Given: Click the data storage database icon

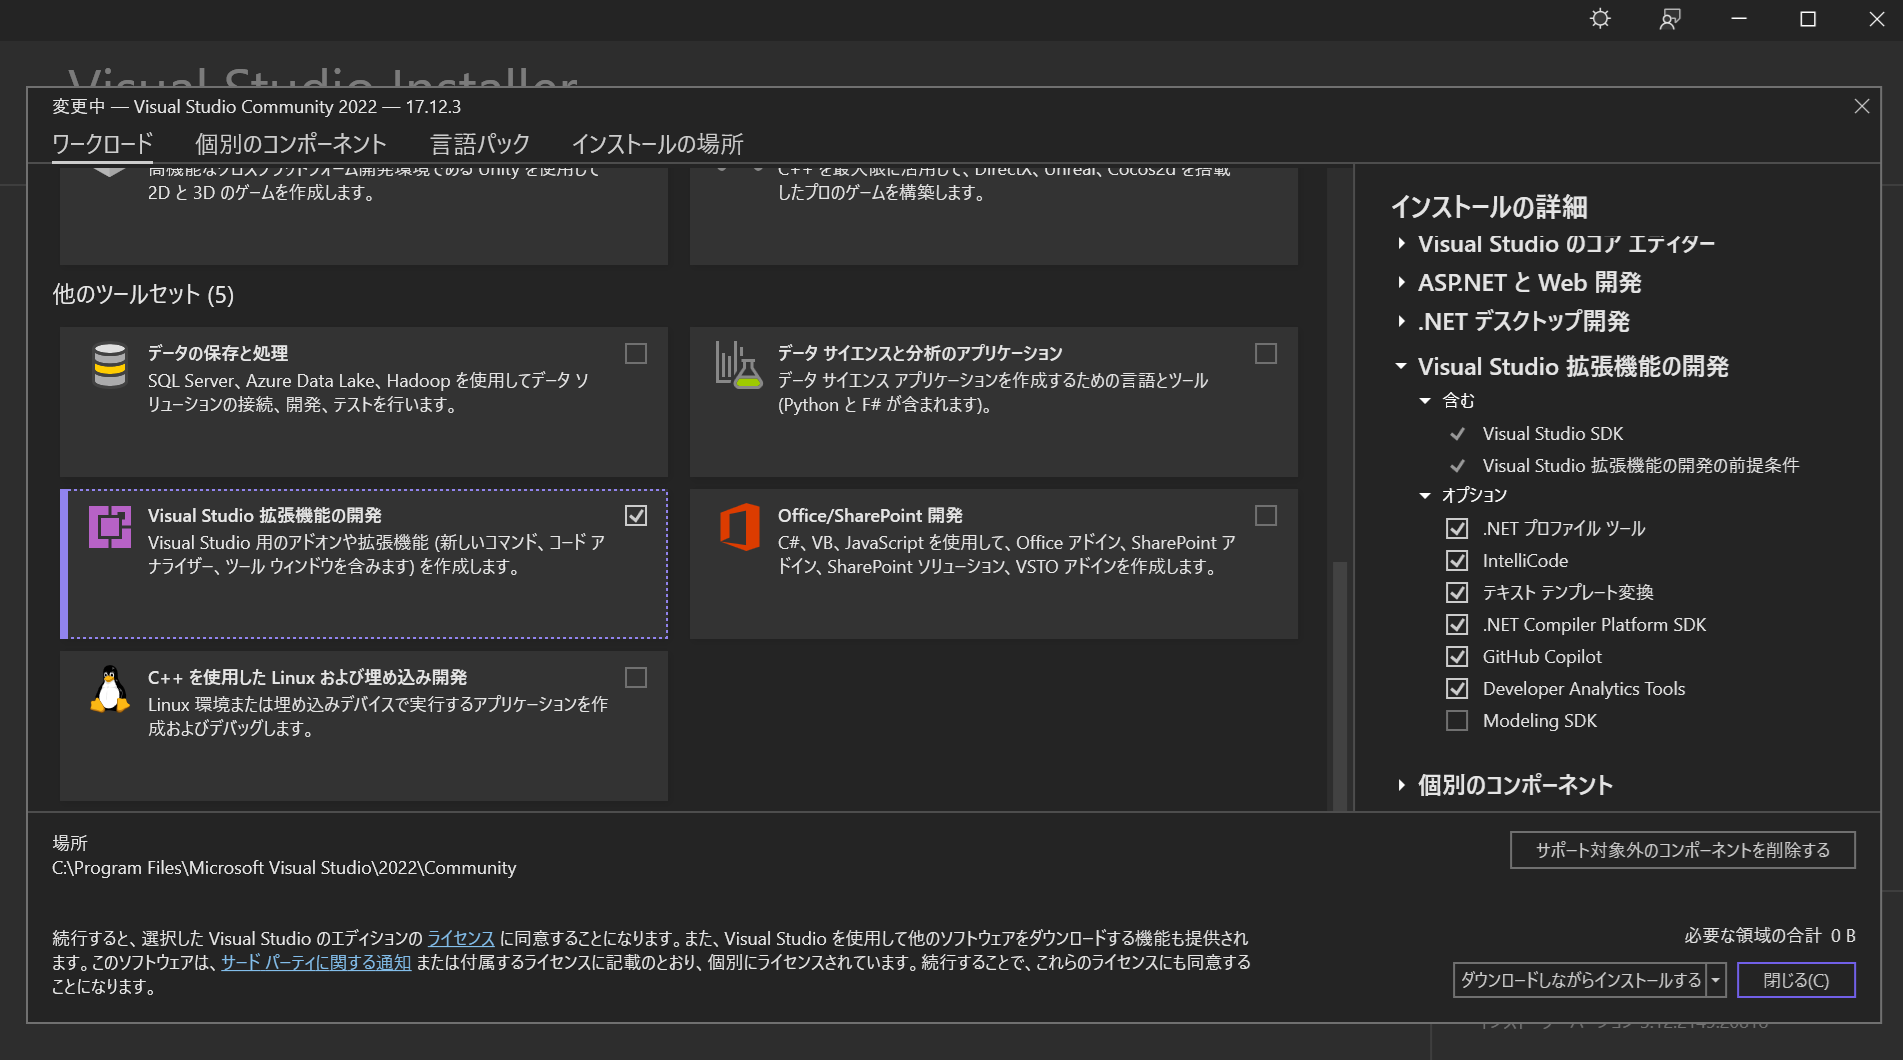Looking at the screenshot, I should [x=110, y=365].
